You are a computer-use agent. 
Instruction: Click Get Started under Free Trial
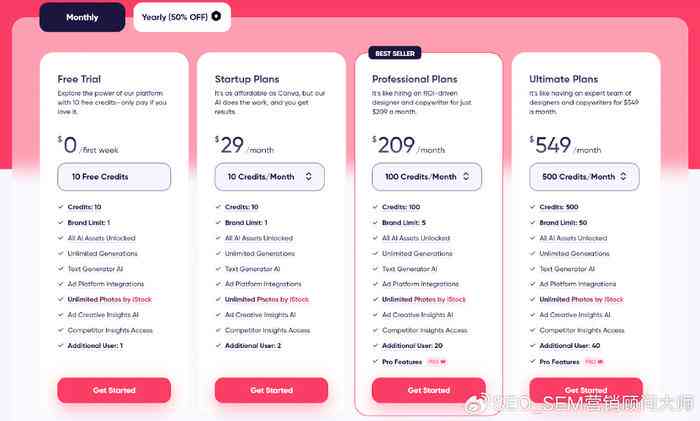click(x=114, y=390)
